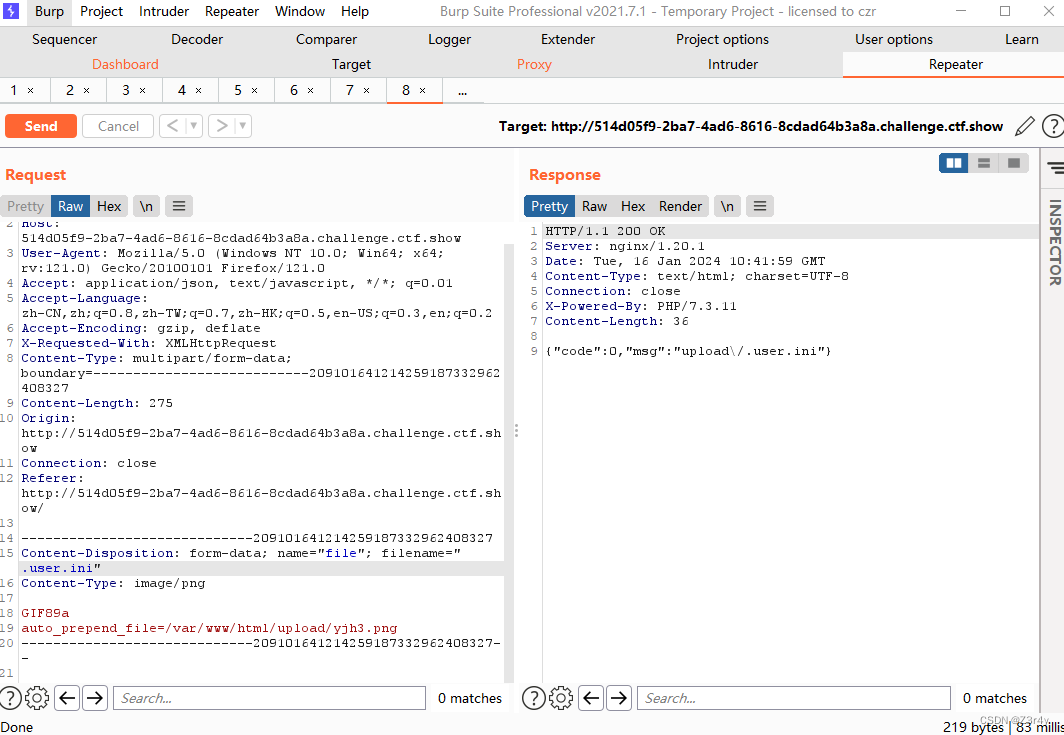The width and height of the screenshot is (1064, 735).
Task: Close Repeater tab 3 with its x
Action: (x=142, y=90)
